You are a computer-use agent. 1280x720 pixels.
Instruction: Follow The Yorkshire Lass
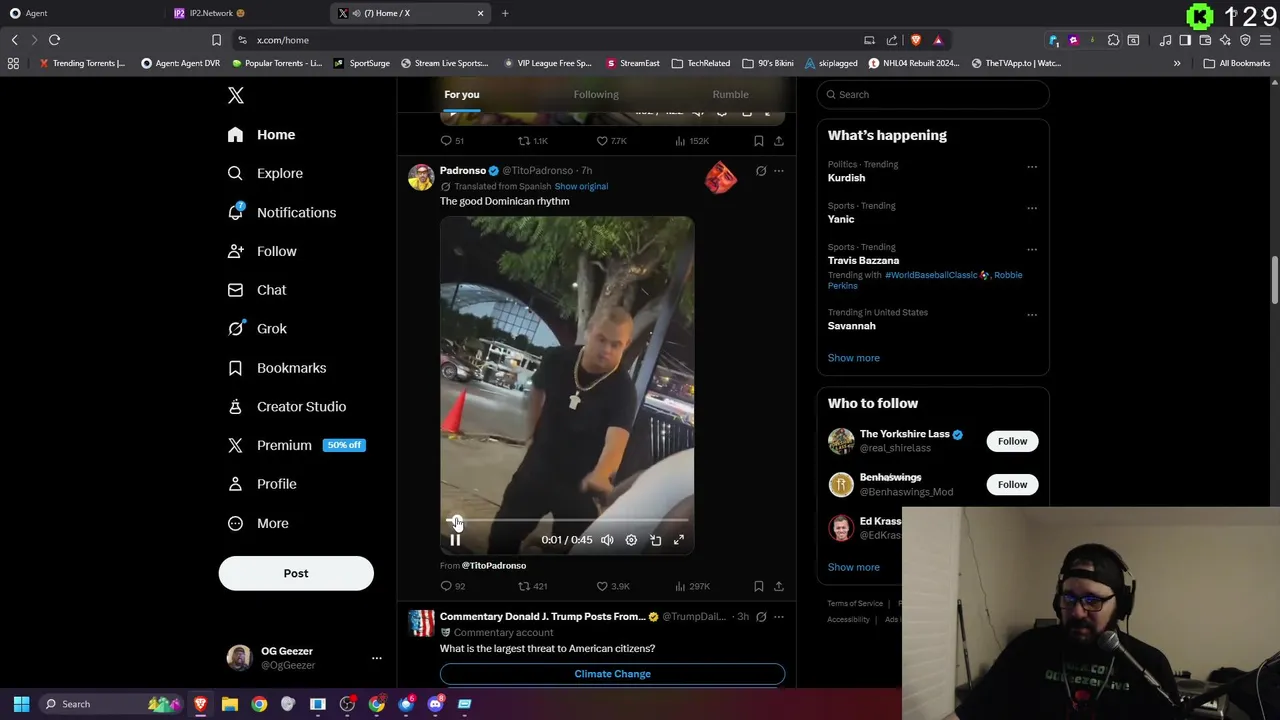point(1012,441)
